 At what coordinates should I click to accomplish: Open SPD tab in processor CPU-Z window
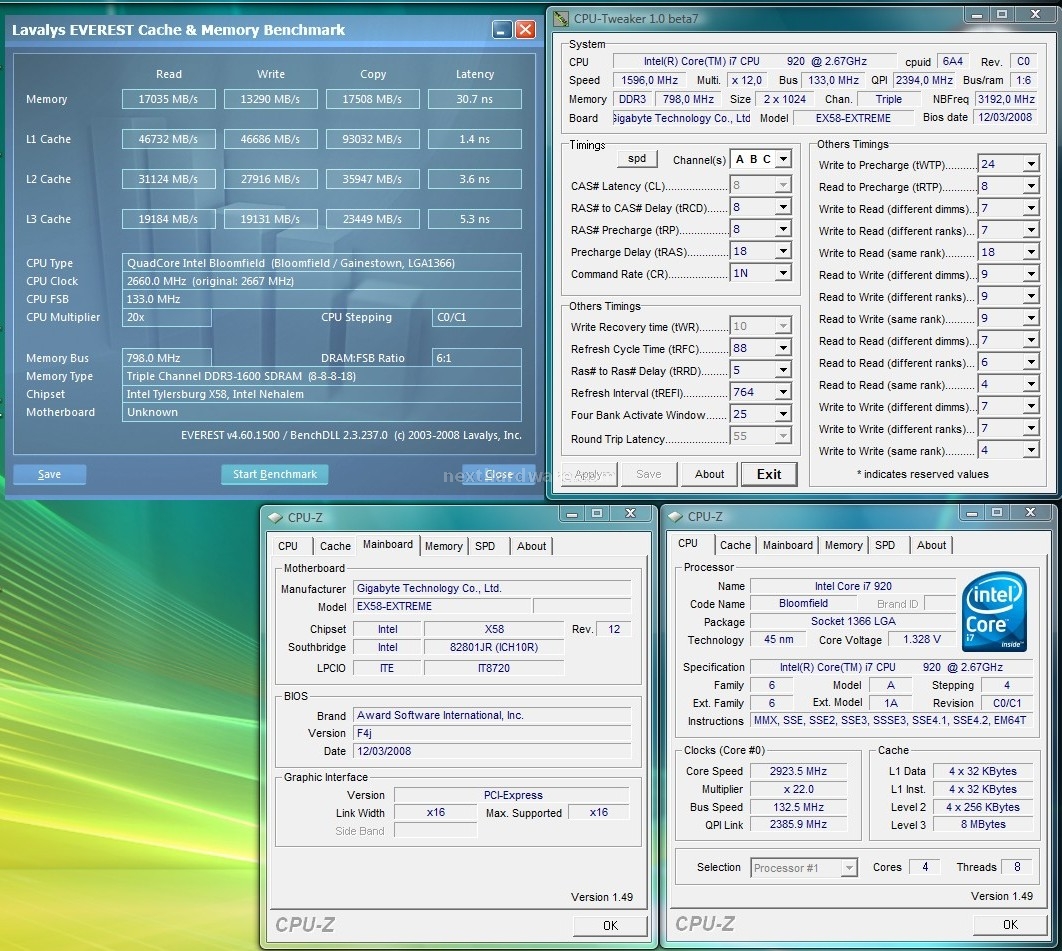(885, 545)
